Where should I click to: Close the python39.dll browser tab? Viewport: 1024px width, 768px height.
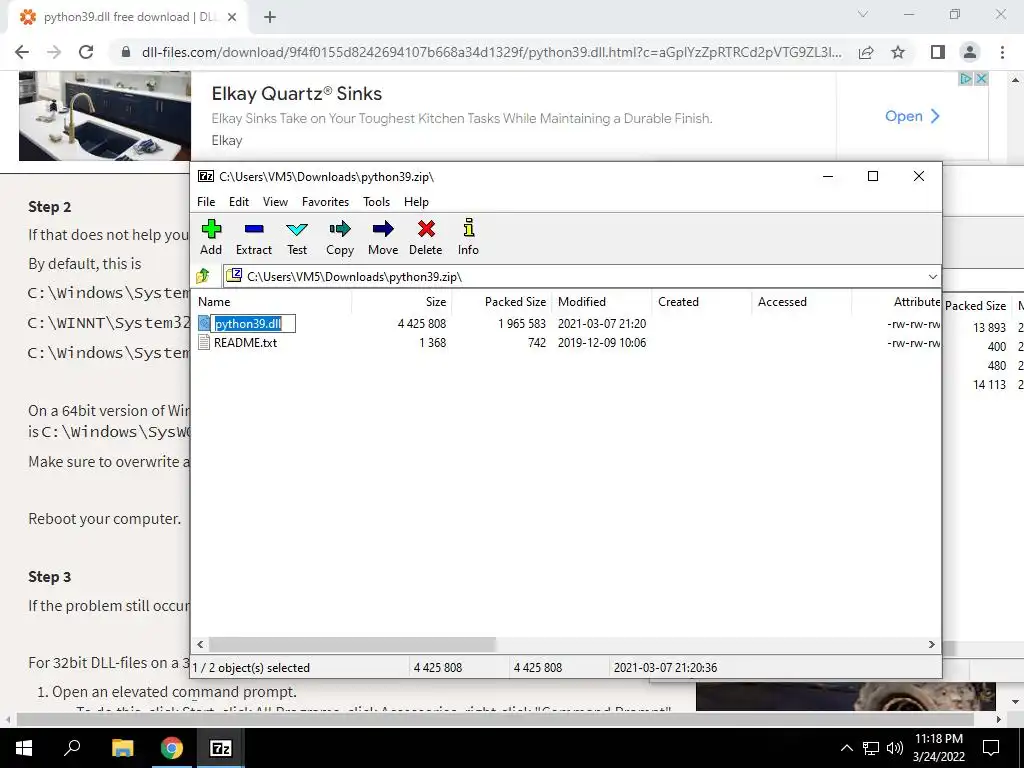coord(232,18)
